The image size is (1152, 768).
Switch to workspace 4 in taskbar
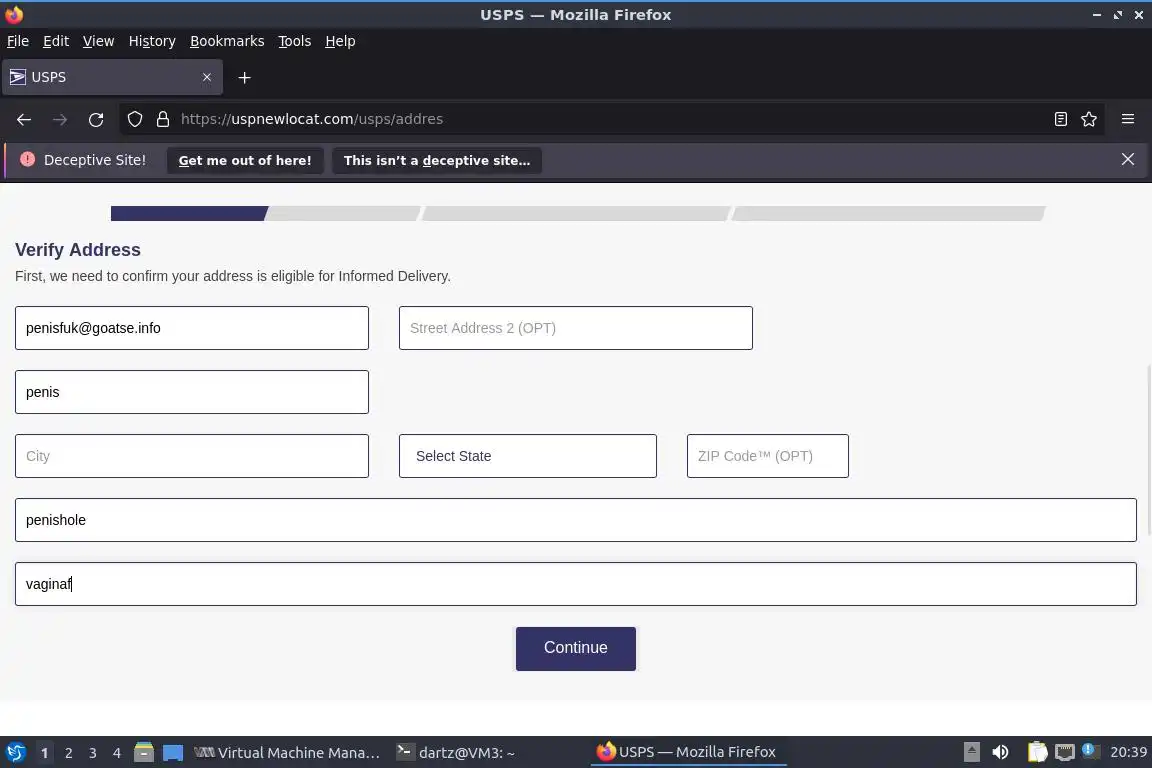pos(116,753)
